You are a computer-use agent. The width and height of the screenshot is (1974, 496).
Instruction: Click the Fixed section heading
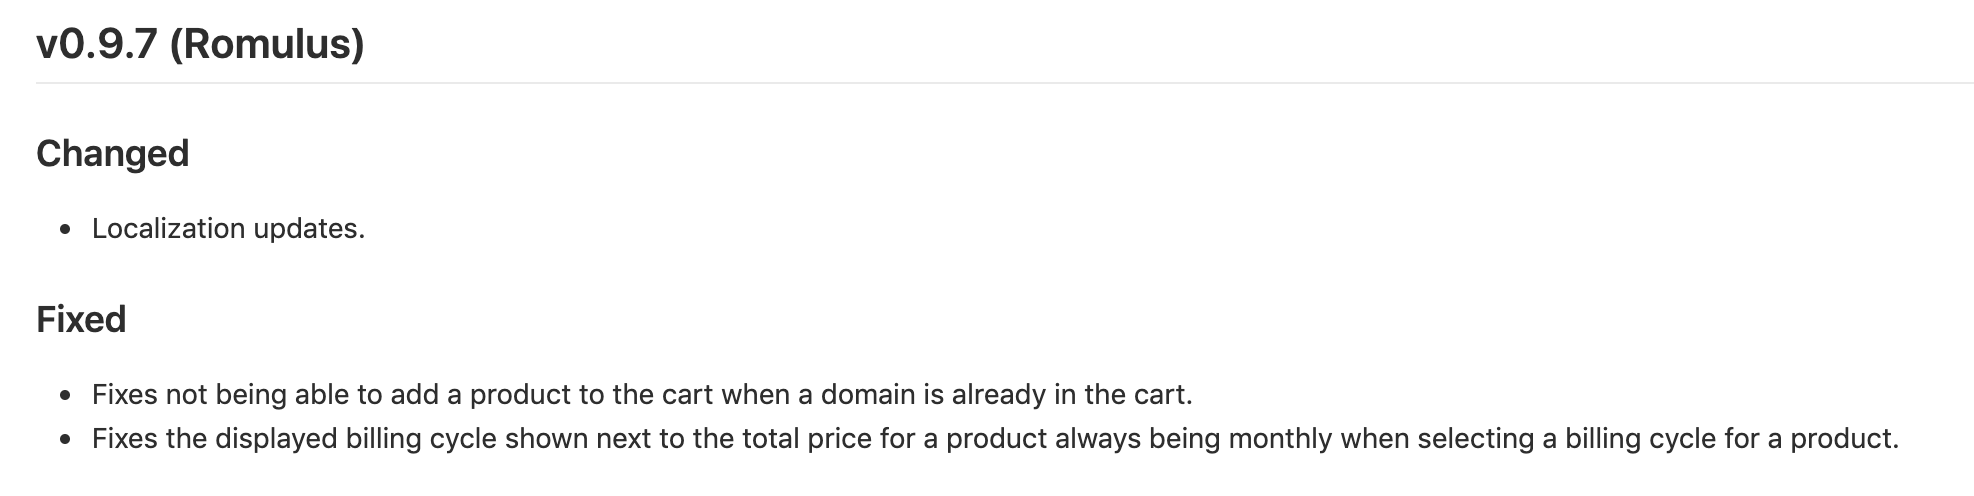[81, 320]
